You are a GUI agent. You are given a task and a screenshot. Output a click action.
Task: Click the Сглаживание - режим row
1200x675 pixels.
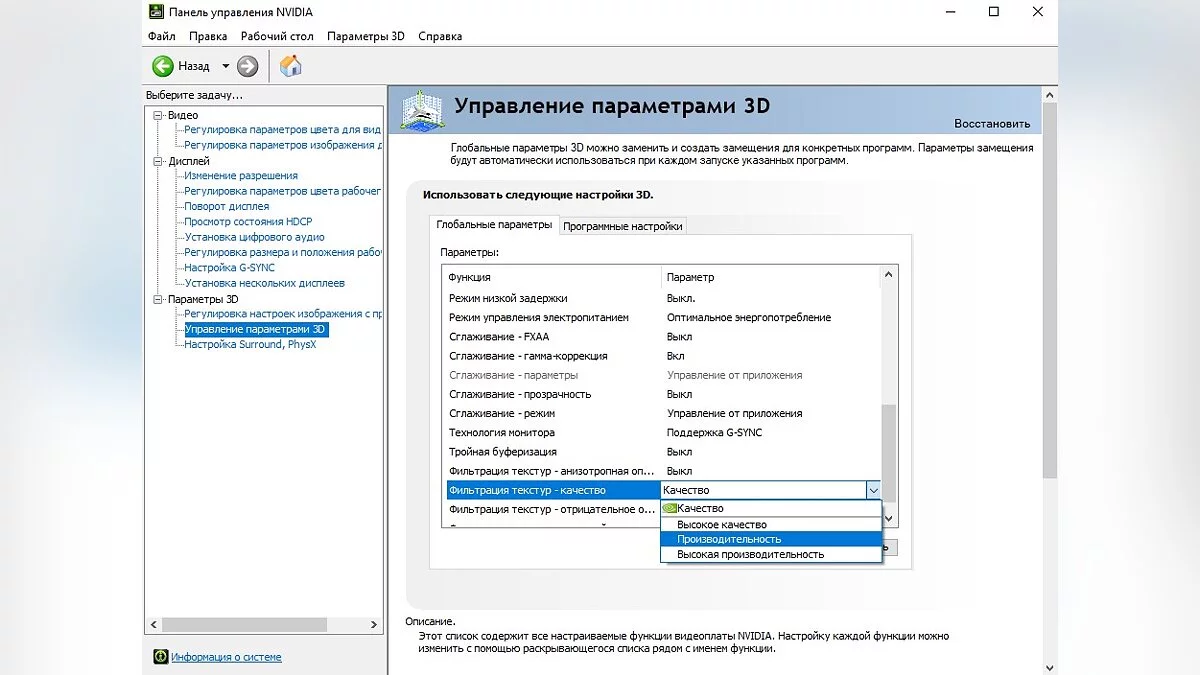[661, 413]
